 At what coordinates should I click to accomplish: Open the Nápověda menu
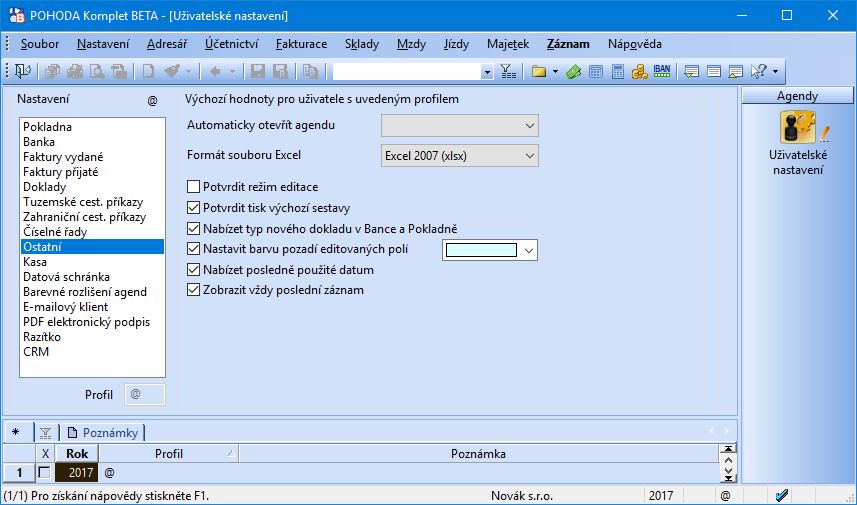[635, 44]
